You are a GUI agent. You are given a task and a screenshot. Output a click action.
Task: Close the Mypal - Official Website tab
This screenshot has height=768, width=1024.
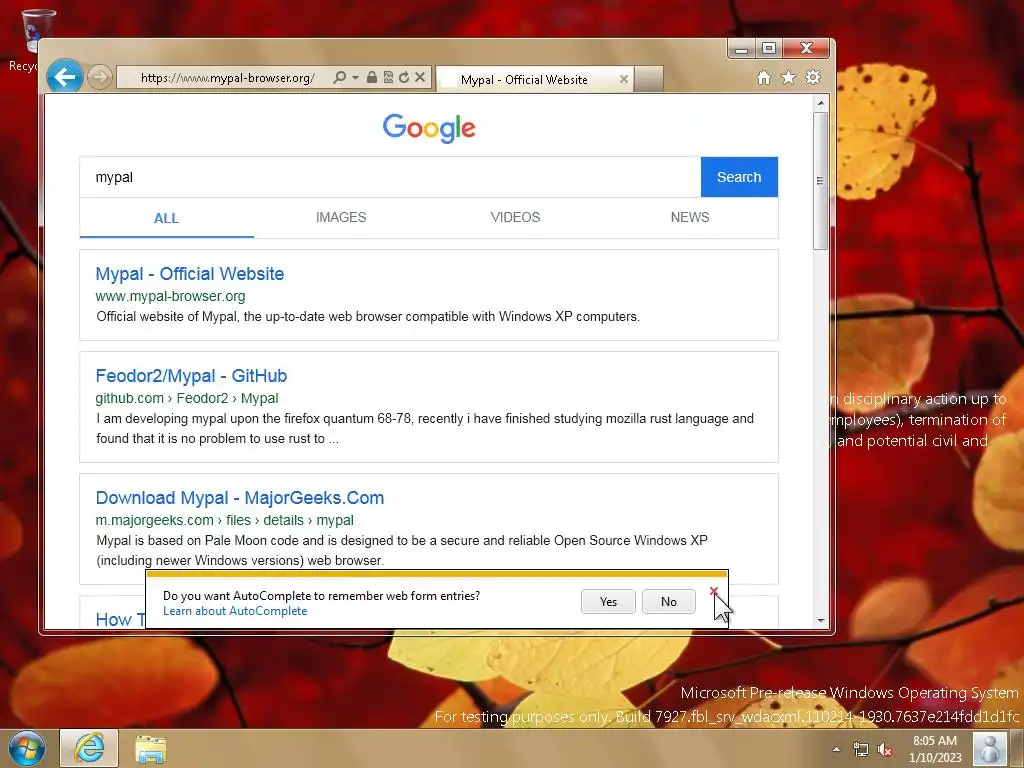click(624, 79)
